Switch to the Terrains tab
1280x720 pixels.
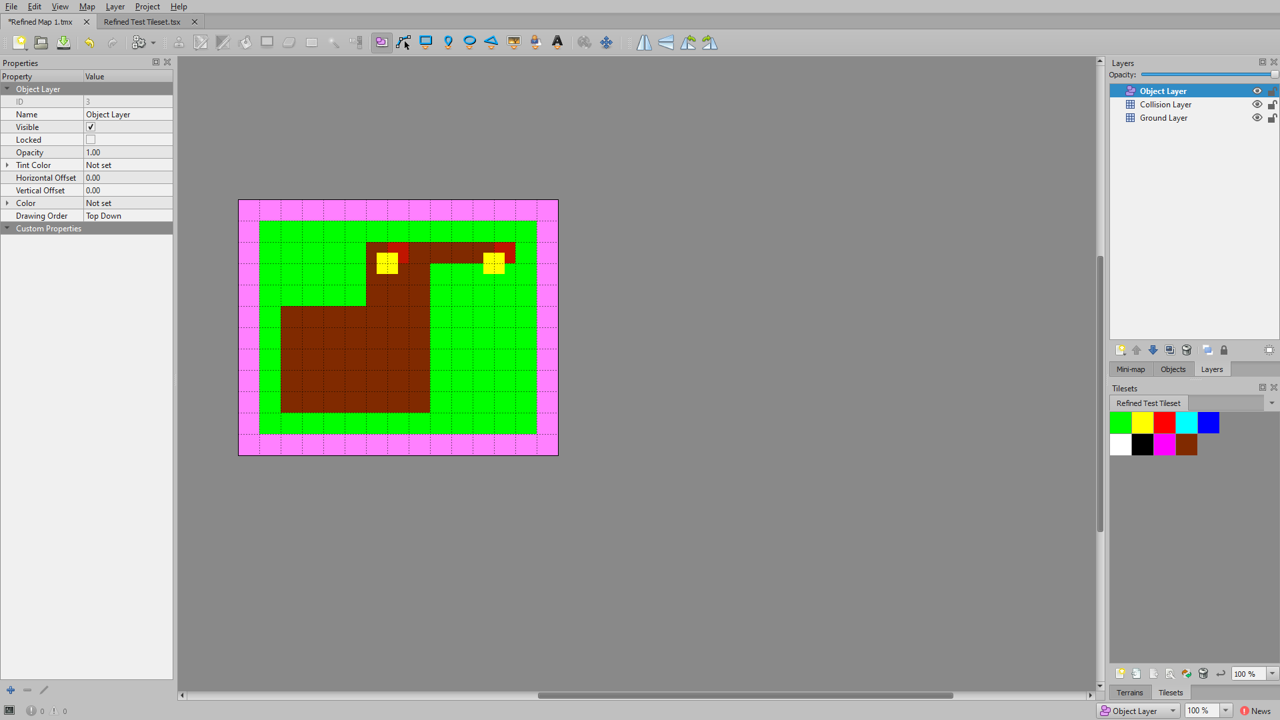pyautogui.click(x=1130, y=692)
